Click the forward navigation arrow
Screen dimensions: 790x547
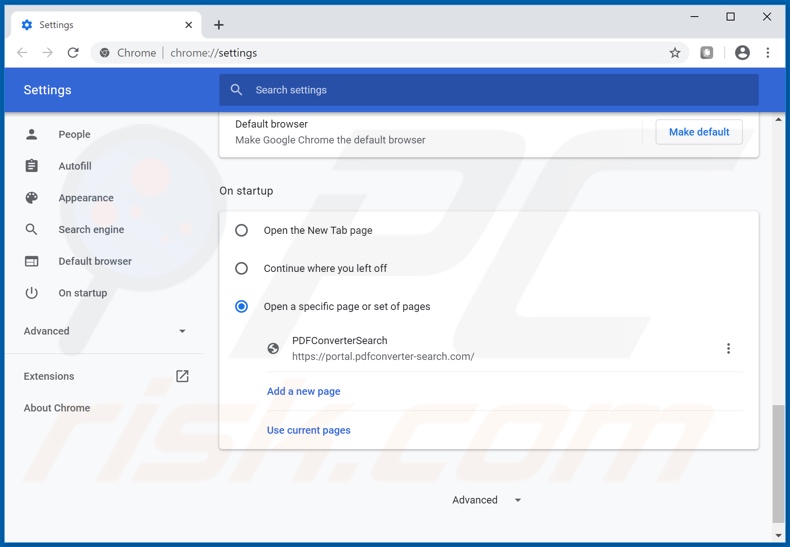coord(47,52)
